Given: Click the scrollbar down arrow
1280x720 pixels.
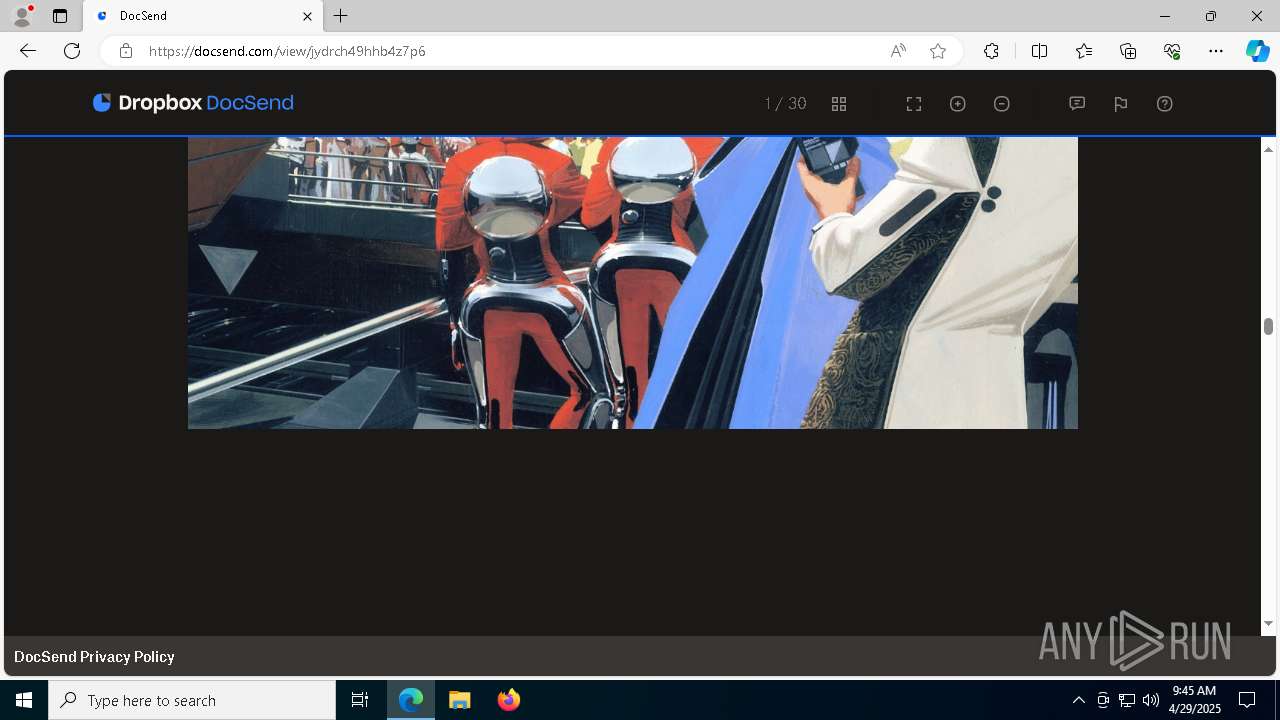Looking at the screenshot, I should pos(1268,624).
